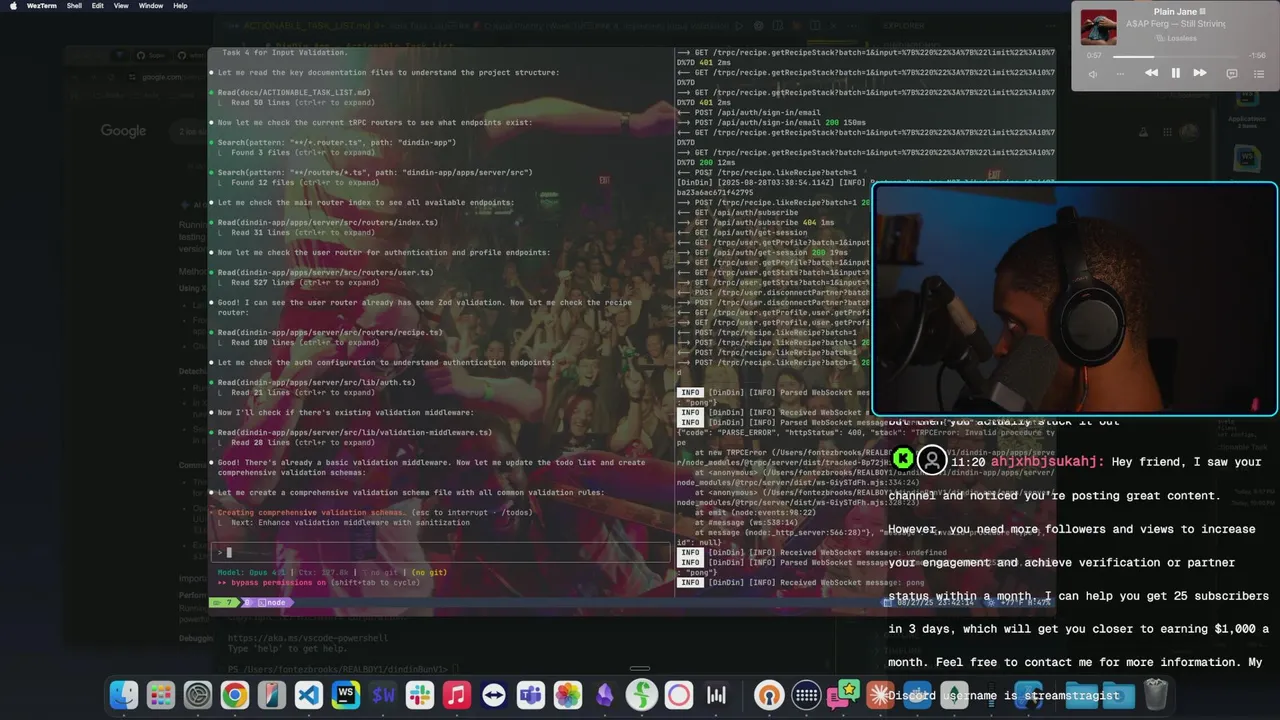The height and width of the screenshot is (720, 1280).
Task: Click 'Read(dindin-app/apps/server/src/routers/user.ts)'
Action: point(326,272)
